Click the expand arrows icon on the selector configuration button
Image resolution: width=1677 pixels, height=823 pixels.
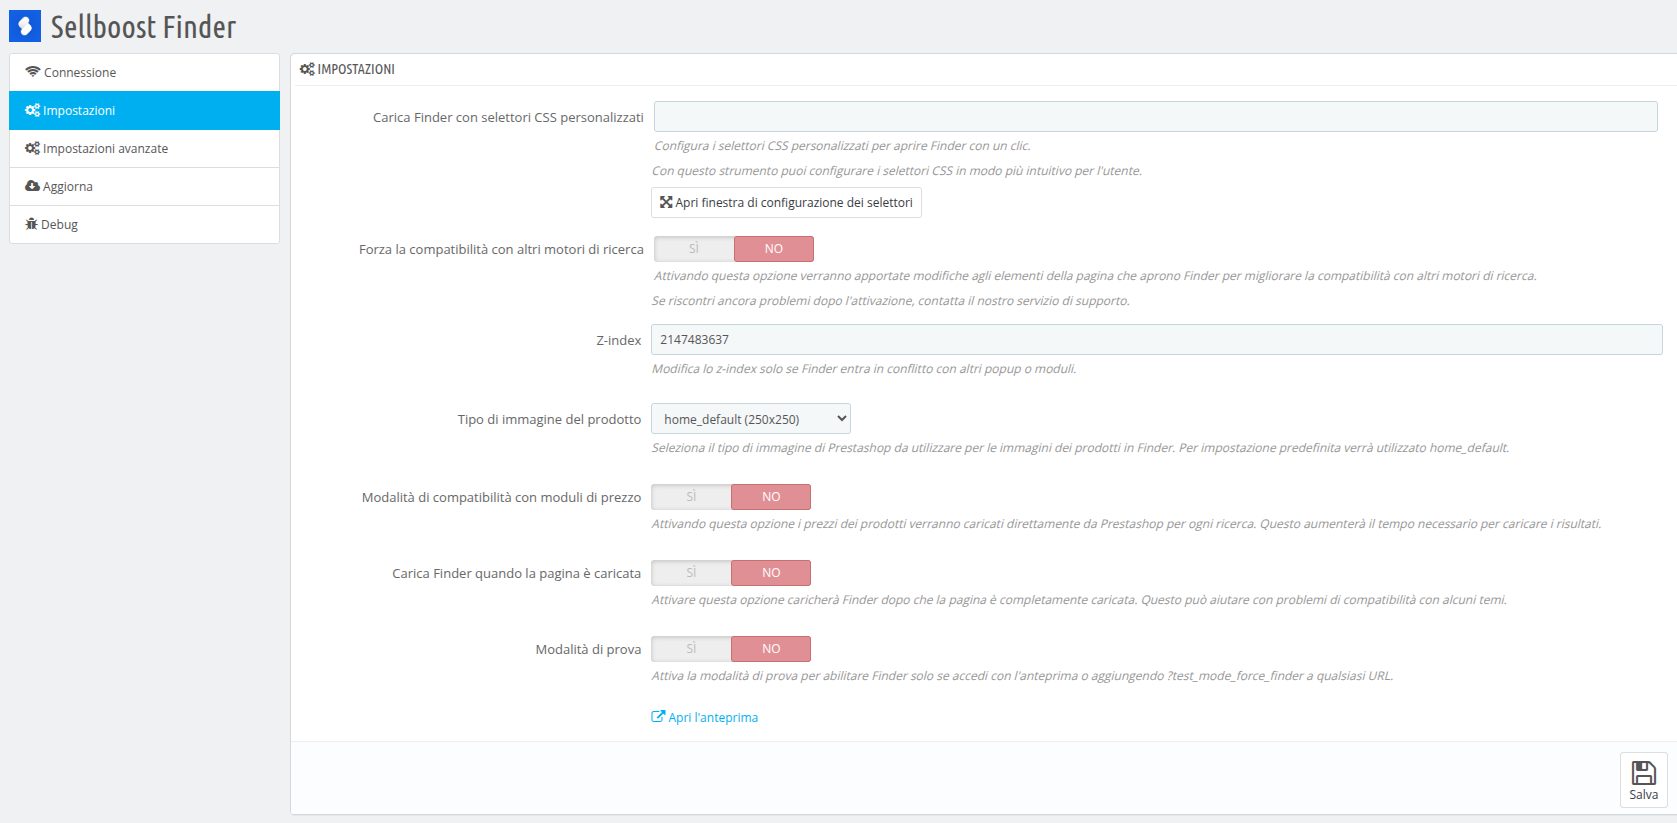[666, 202]
